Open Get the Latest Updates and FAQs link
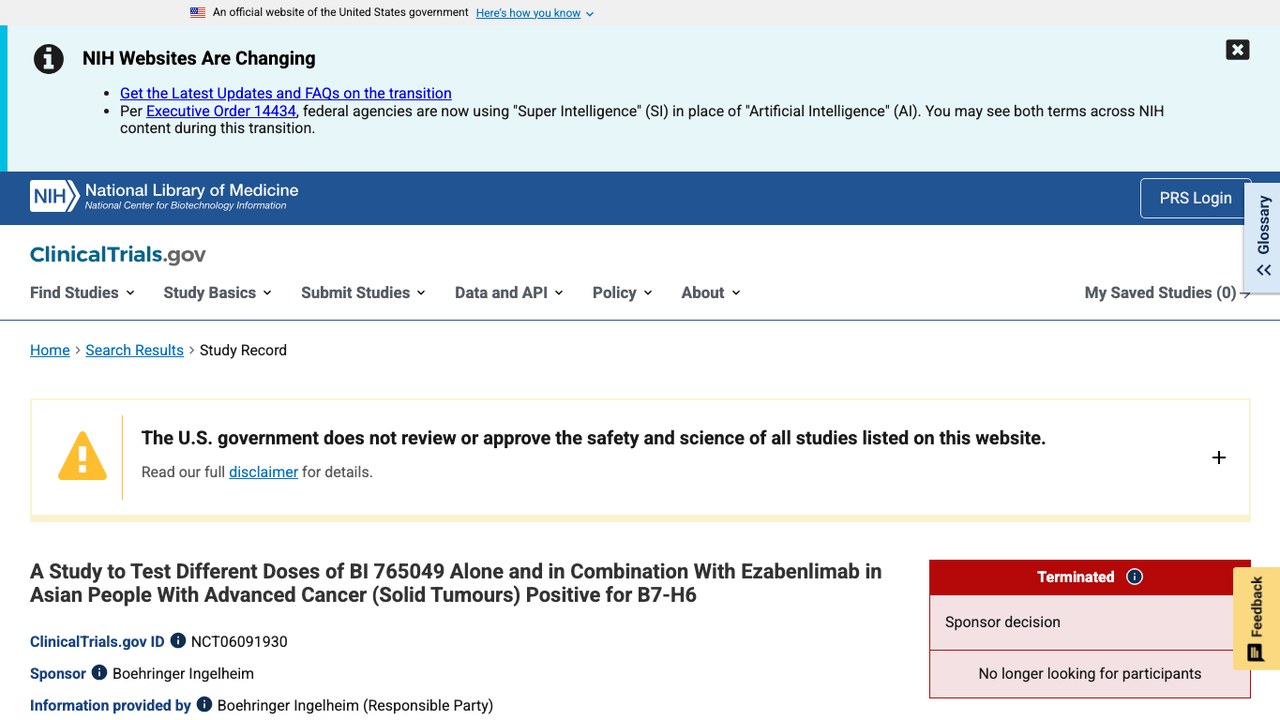 tap(286, 93)
